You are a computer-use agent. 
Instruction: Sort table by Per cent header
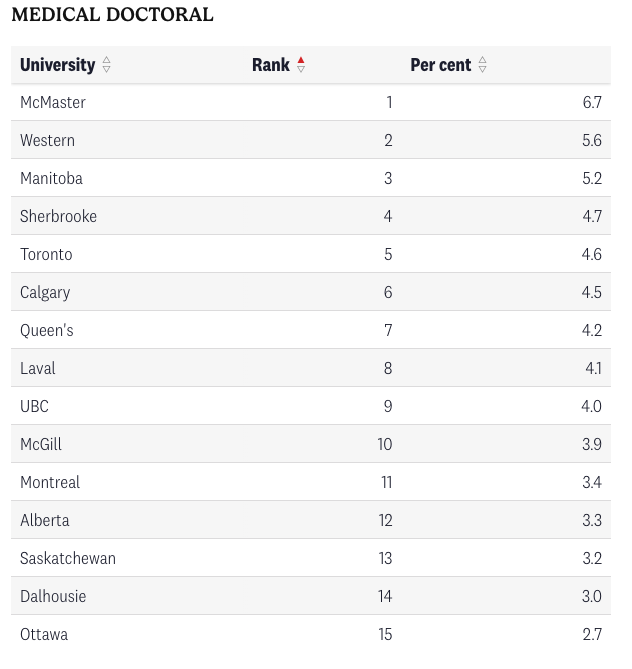coord(441,65)
